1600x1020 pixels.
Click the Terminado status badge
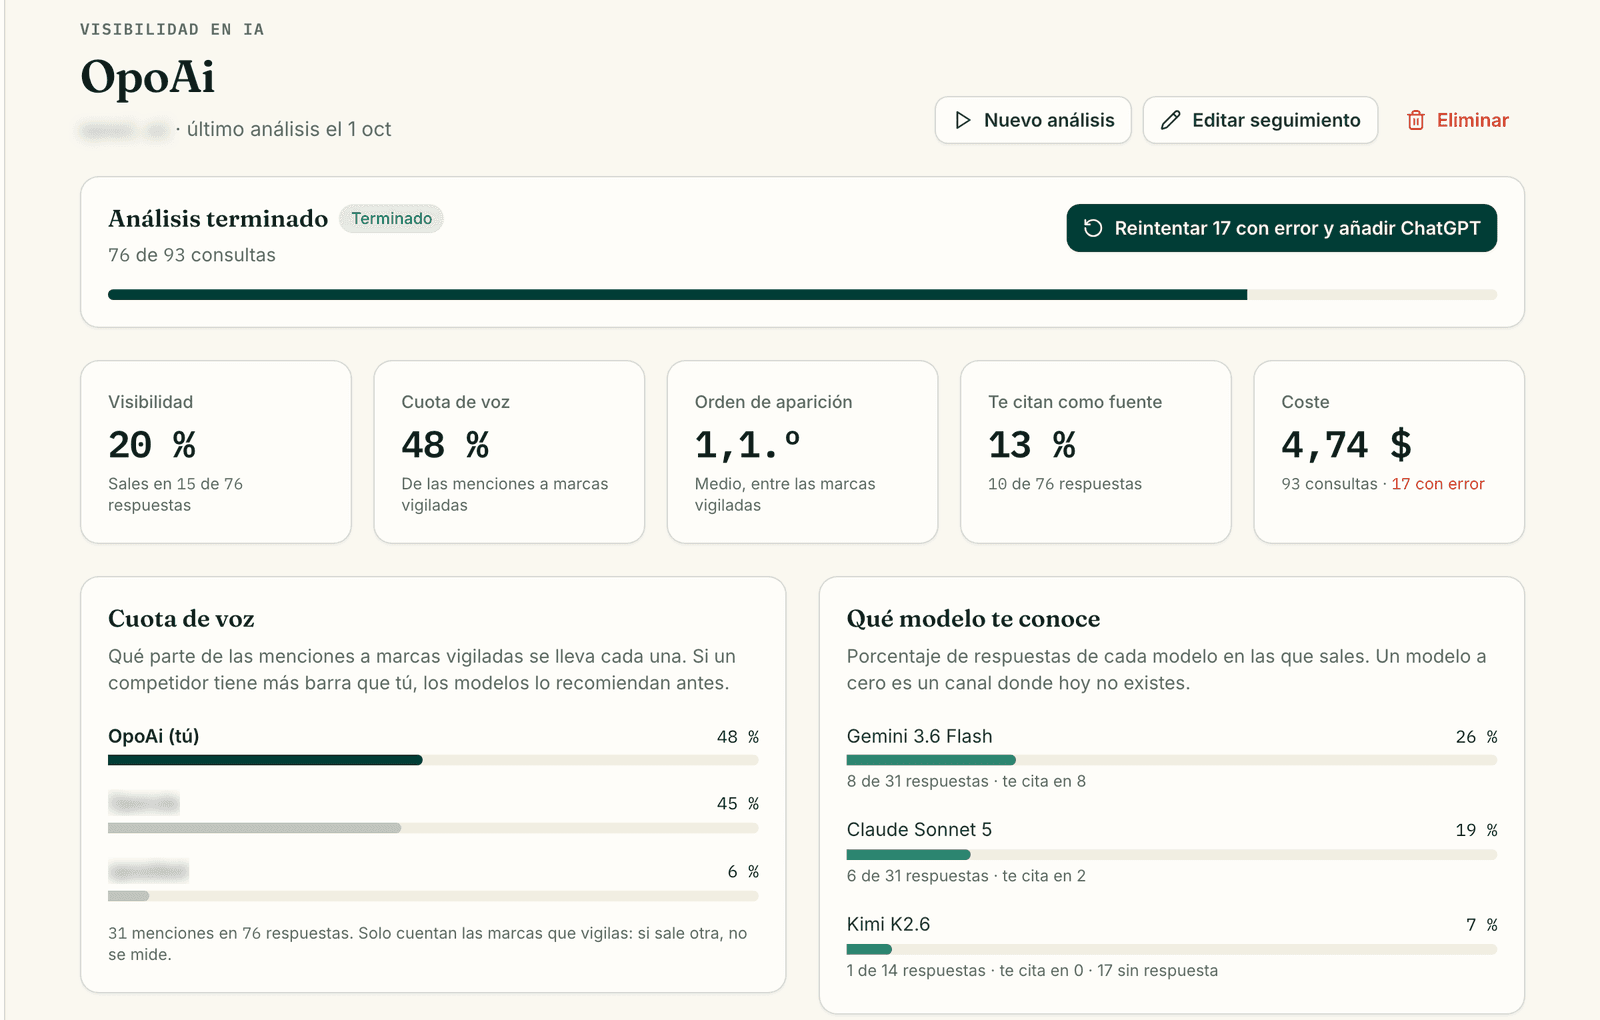391,218
